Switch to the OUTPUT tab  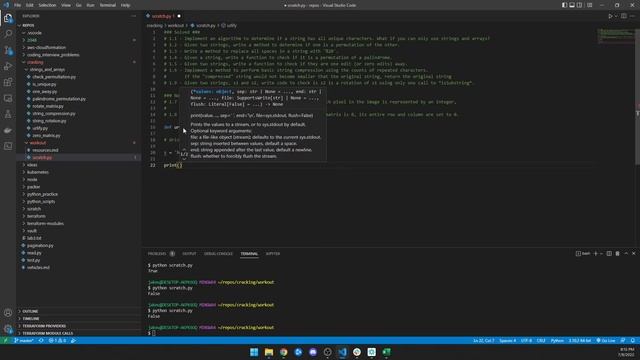click(x=189, y=253)
